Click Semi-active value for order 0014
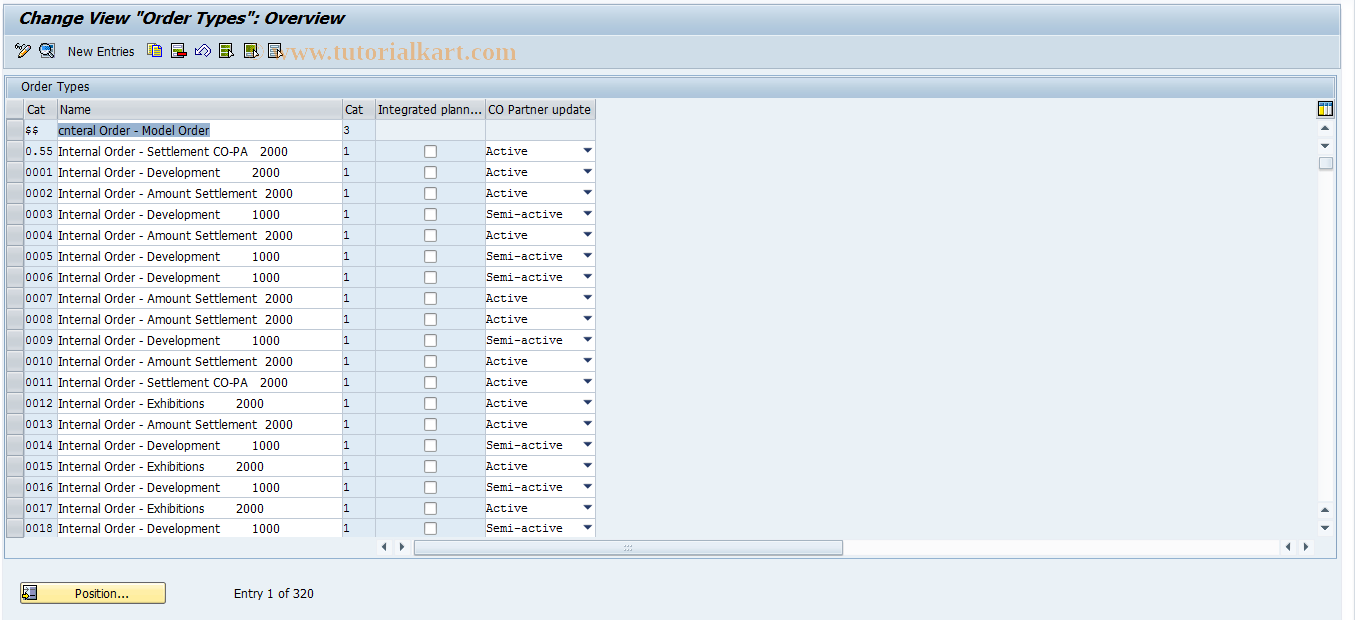The height and width of the screenshot is (620, 1355). tap(525, 445)
